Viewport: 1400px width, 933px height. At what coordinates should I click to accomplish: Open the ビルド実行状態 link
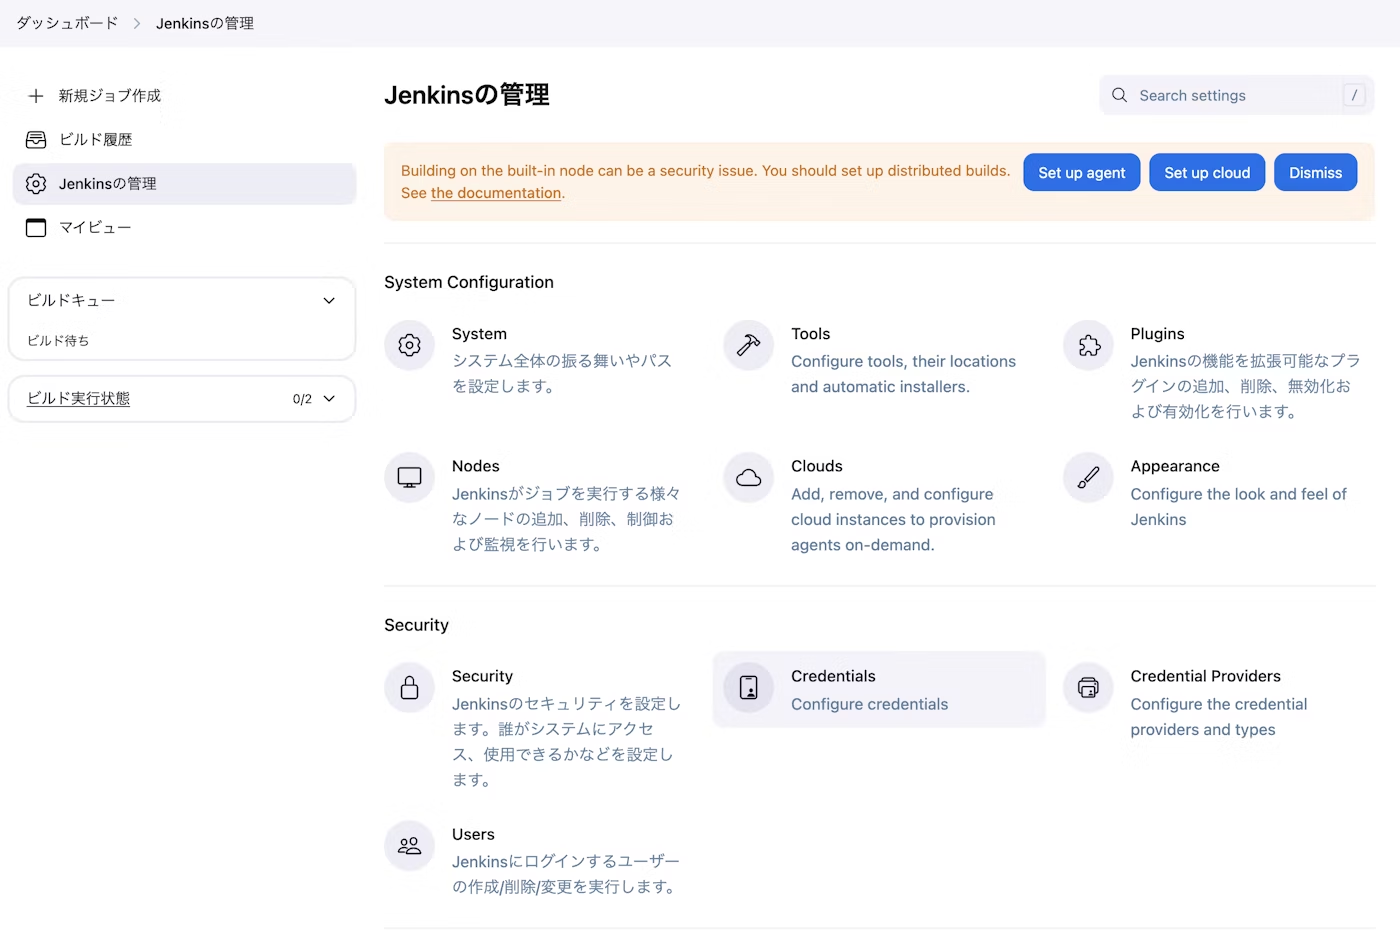click(79, 398)
